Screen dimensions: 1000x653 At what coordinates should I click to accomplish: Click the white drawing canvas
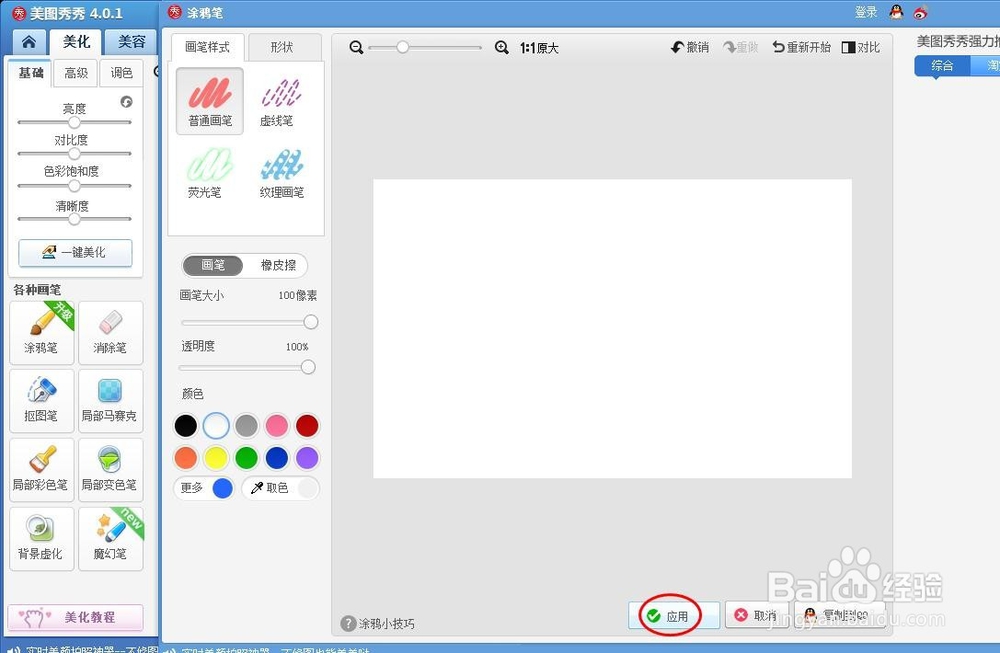(612, 328)
